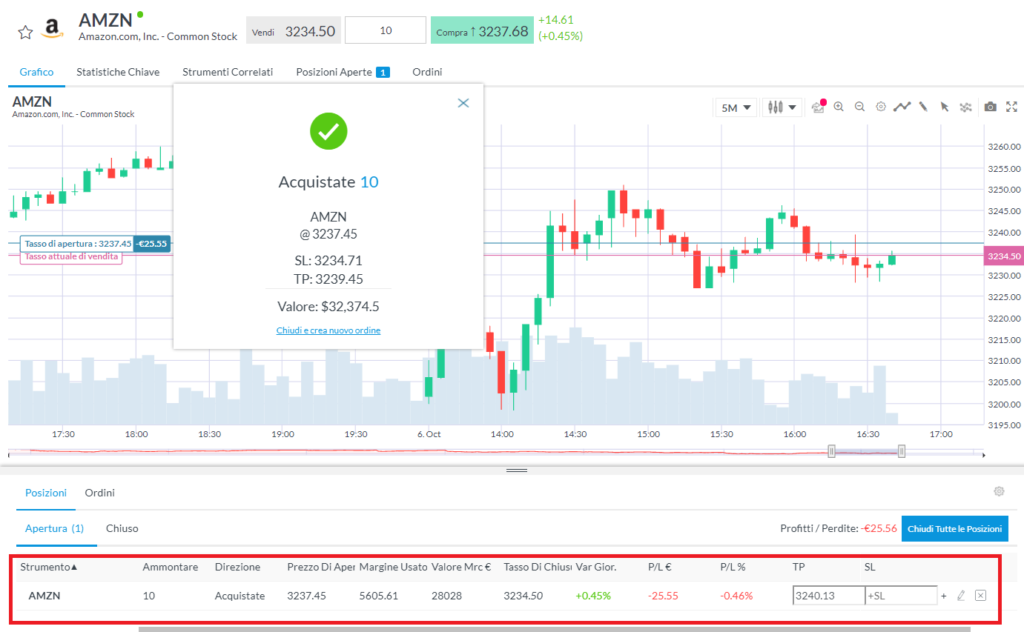This screenshot has width=1024, height=632.
Task: Open the Posizioni Aperte tab
Action: (x=342, y=72)
